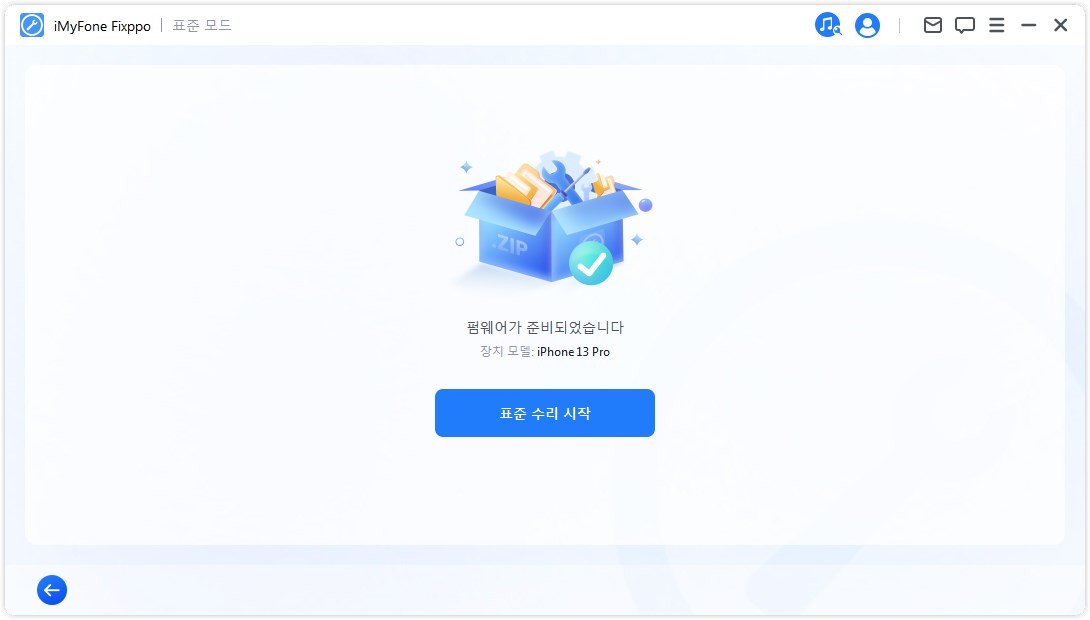Select the 표준 모드 title label
This screenshot has height=620, width=1090.
(x=202, y=26)
